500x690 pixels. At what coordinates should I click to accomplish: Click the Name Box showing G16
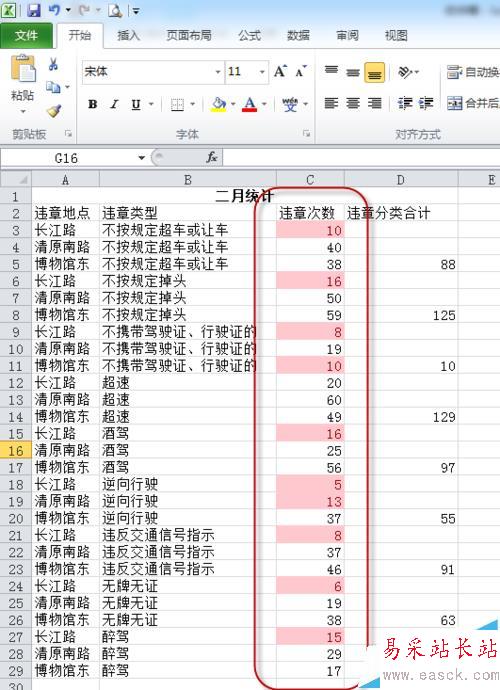pyautogui.click(x=68, y=158)
